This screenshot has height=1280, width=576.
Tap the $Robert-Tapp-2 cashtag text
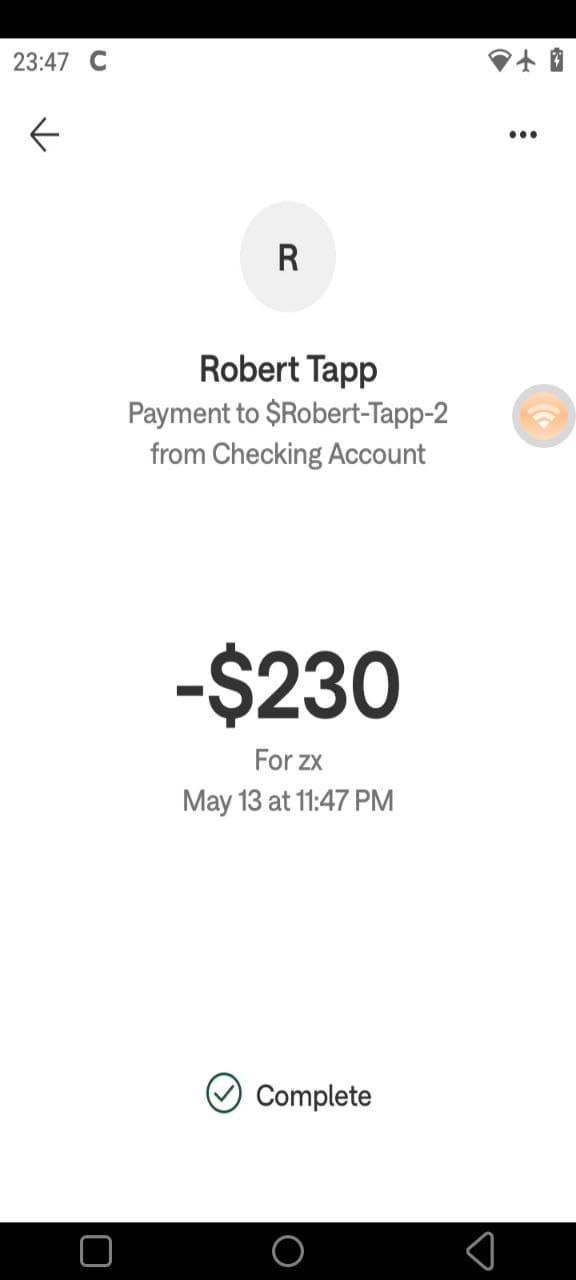[356, 413]
